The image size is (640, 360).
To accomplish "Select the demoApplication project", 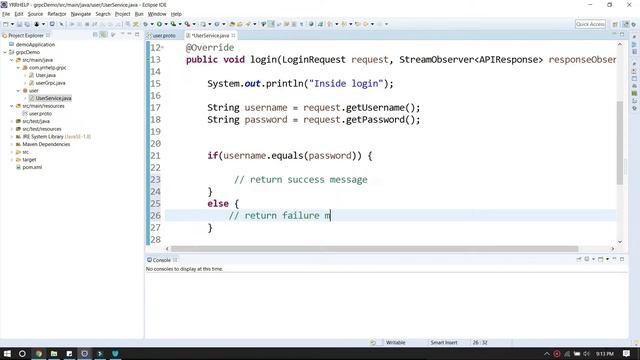I will pyautogui.click(x=35, y=44).
